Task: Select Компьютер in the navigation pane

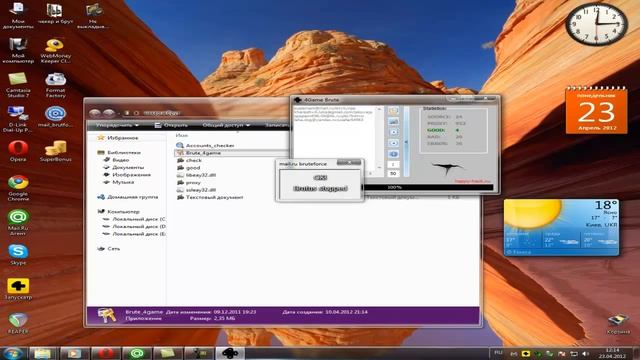Action: click(x=119, y=212)
